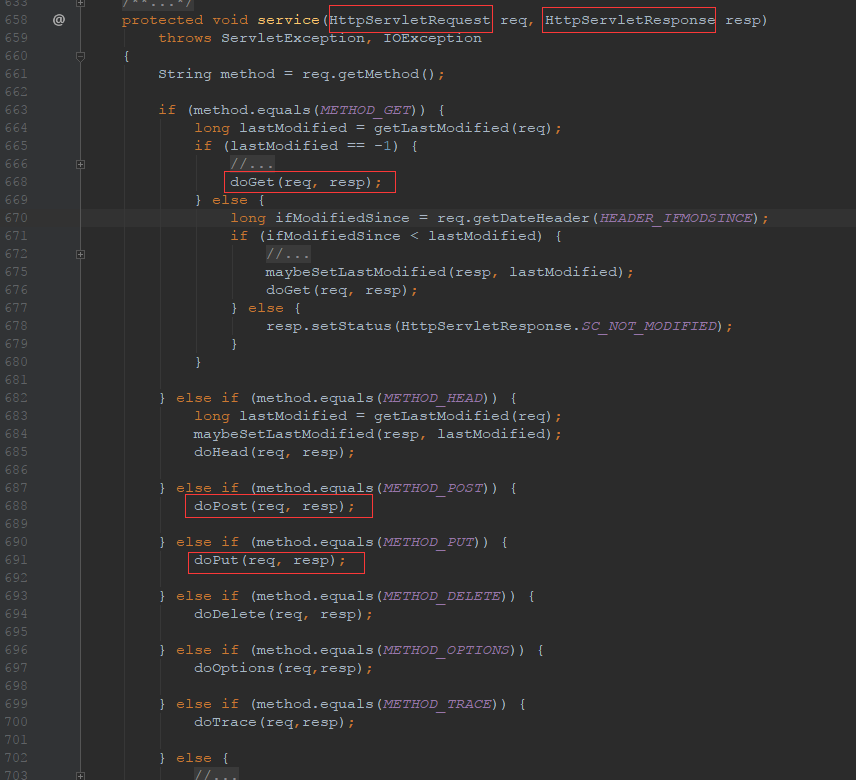Click the SC_NOT_MODIFIED constant
The image size is (856, 780).
(x=649, y=326)
